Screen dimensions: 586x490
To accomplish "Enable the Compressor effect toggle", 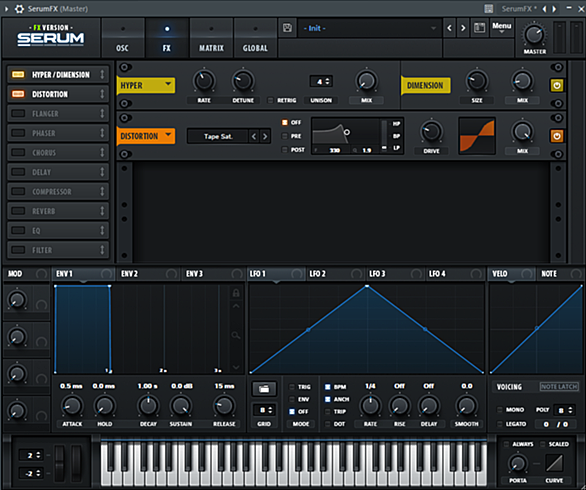I will 18,191.
